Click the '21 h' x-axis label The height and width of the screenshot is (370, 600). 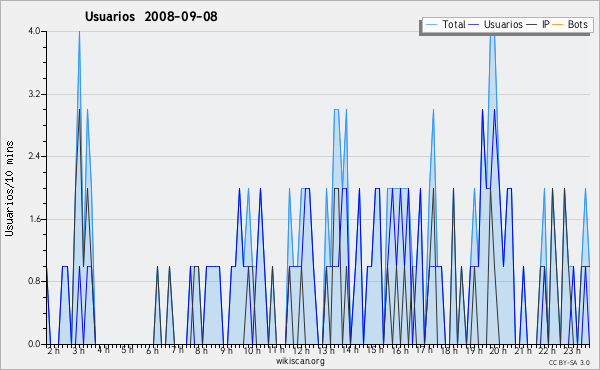point(523,350)
